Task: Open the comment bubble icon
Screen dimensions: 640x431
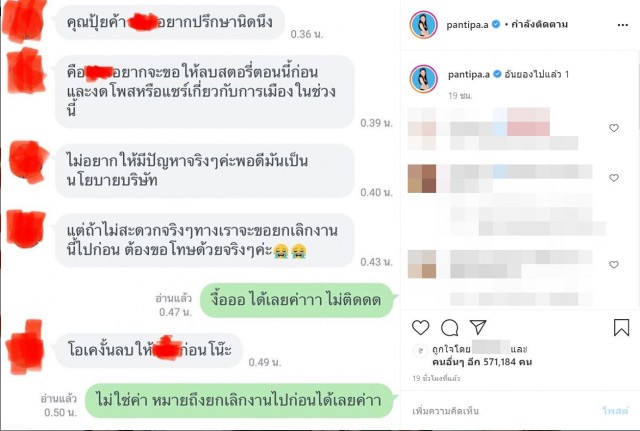Action: point(449,327)
